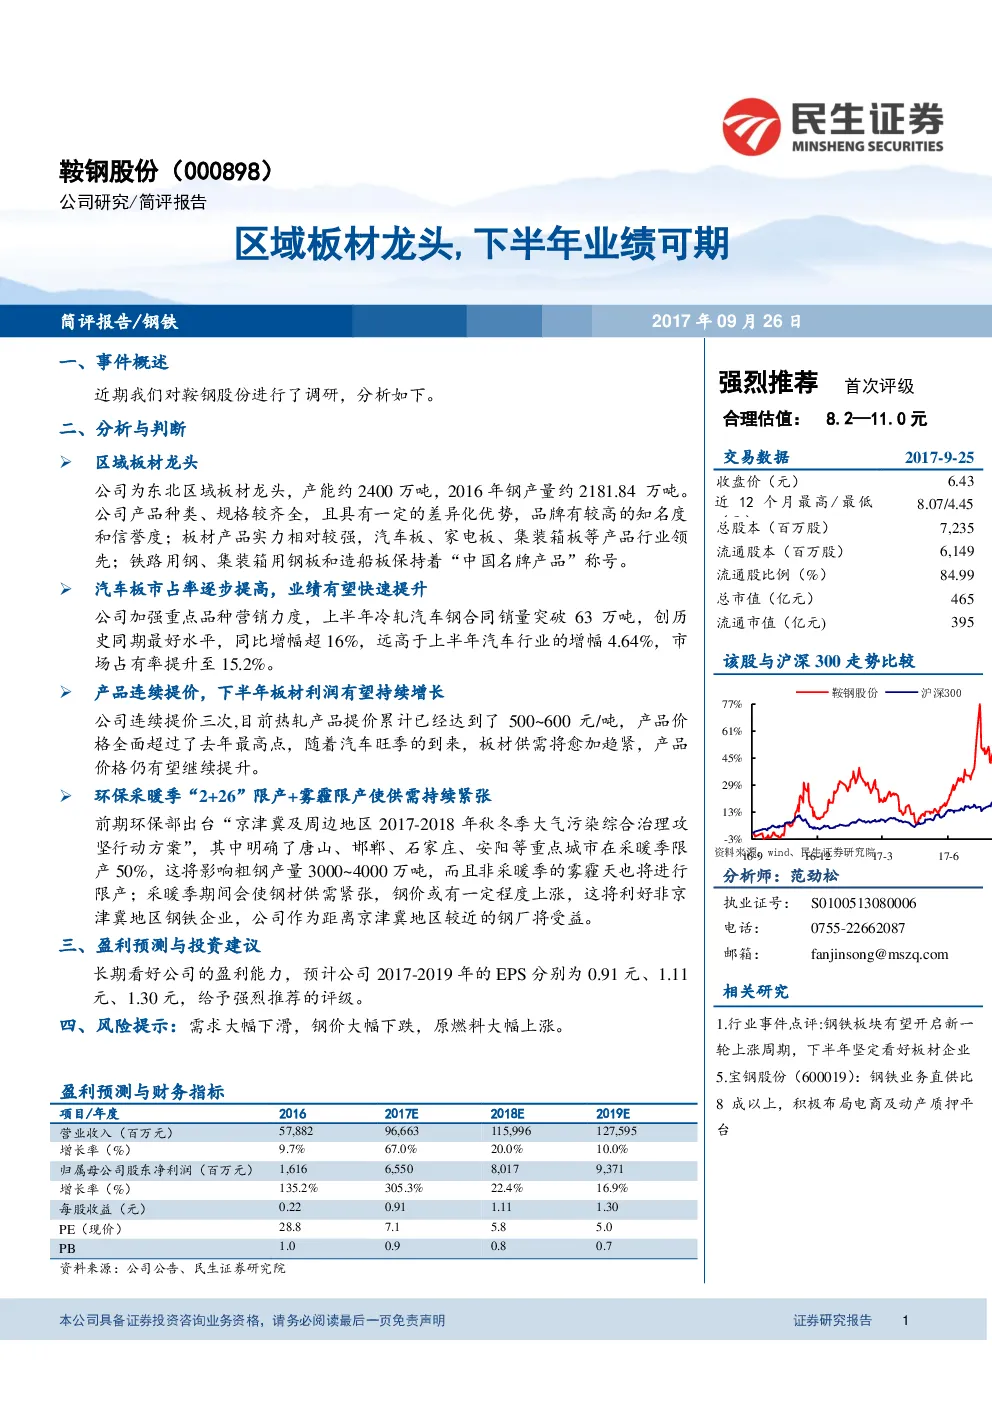Click the arrow bullet beside 汽车板市占率逐步提高
992x1403 pixels.
(66, 589)
